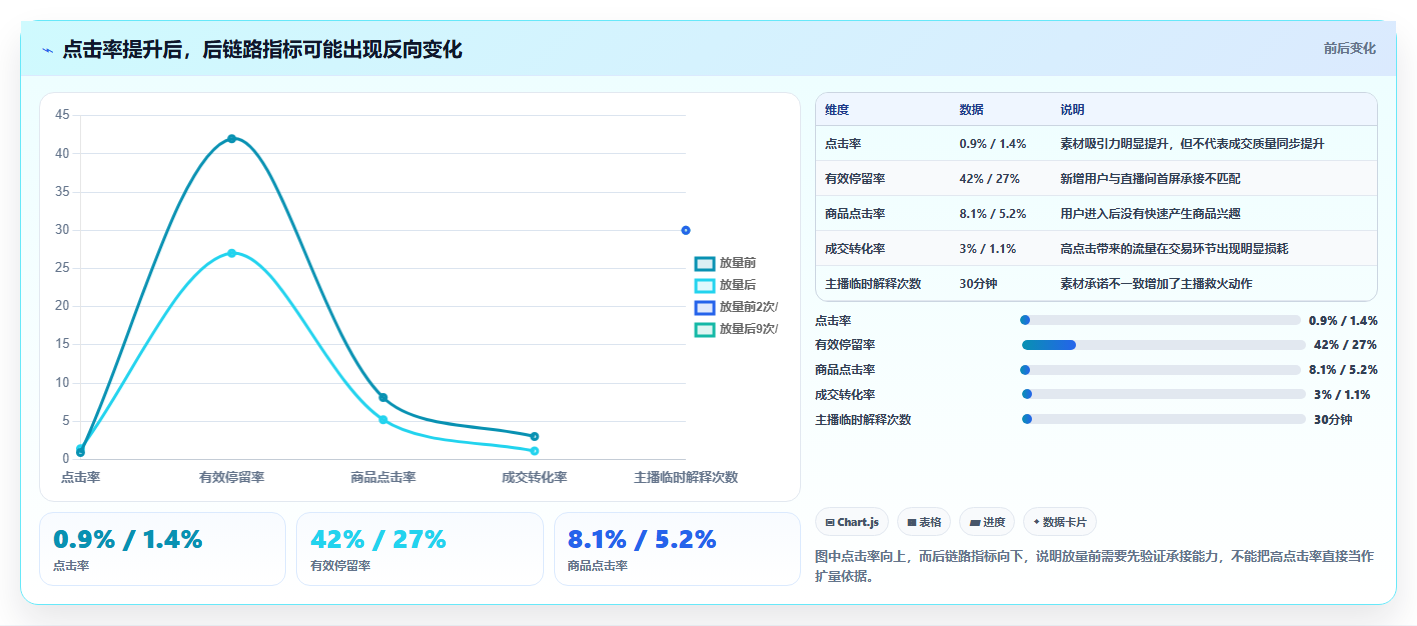Viewport: 1417px width, 626px height.
Task: Toggle the 放量前2次/ legend swatch
Action: click(705, 307)
